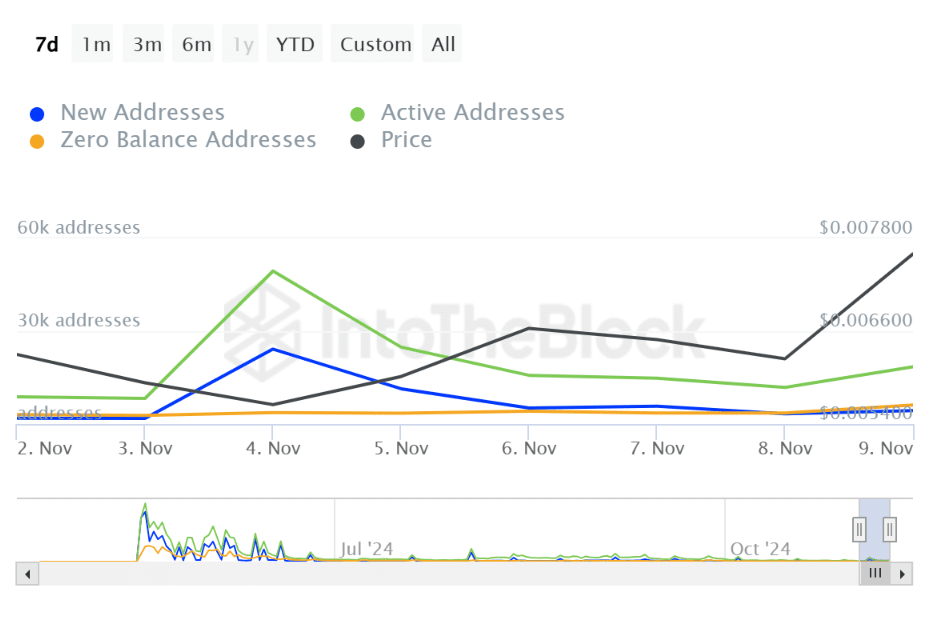Click blue New Addresses peak on 4. Nov
The image size is (933, 618).
point(273,349)
